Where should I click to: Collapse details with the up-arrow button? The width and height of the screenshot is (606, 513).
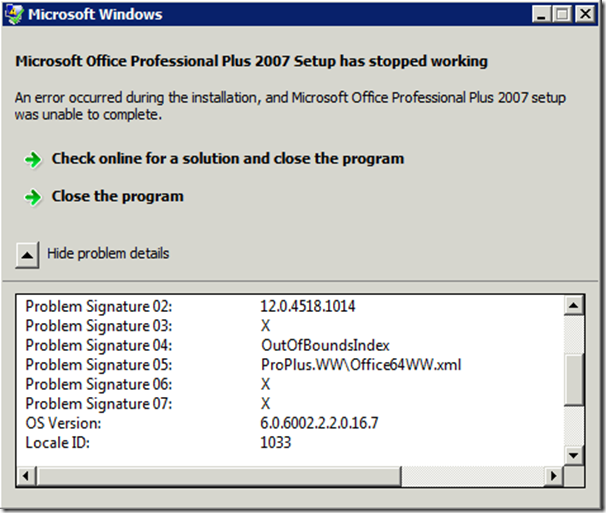click(x=28, y=254)
